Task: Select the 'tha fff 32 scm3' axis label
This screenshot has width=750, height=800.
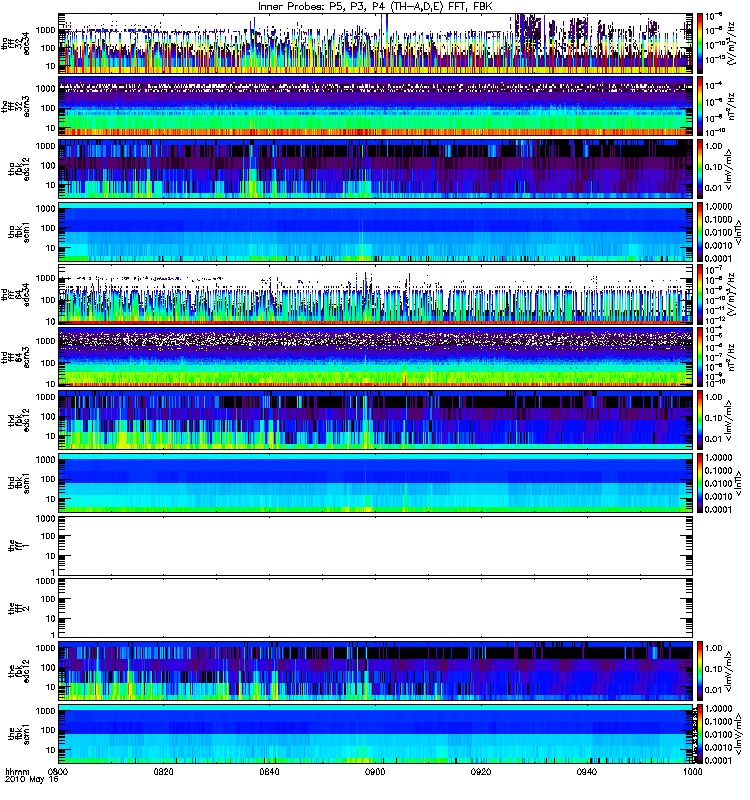Action: [x=16, y=107]
